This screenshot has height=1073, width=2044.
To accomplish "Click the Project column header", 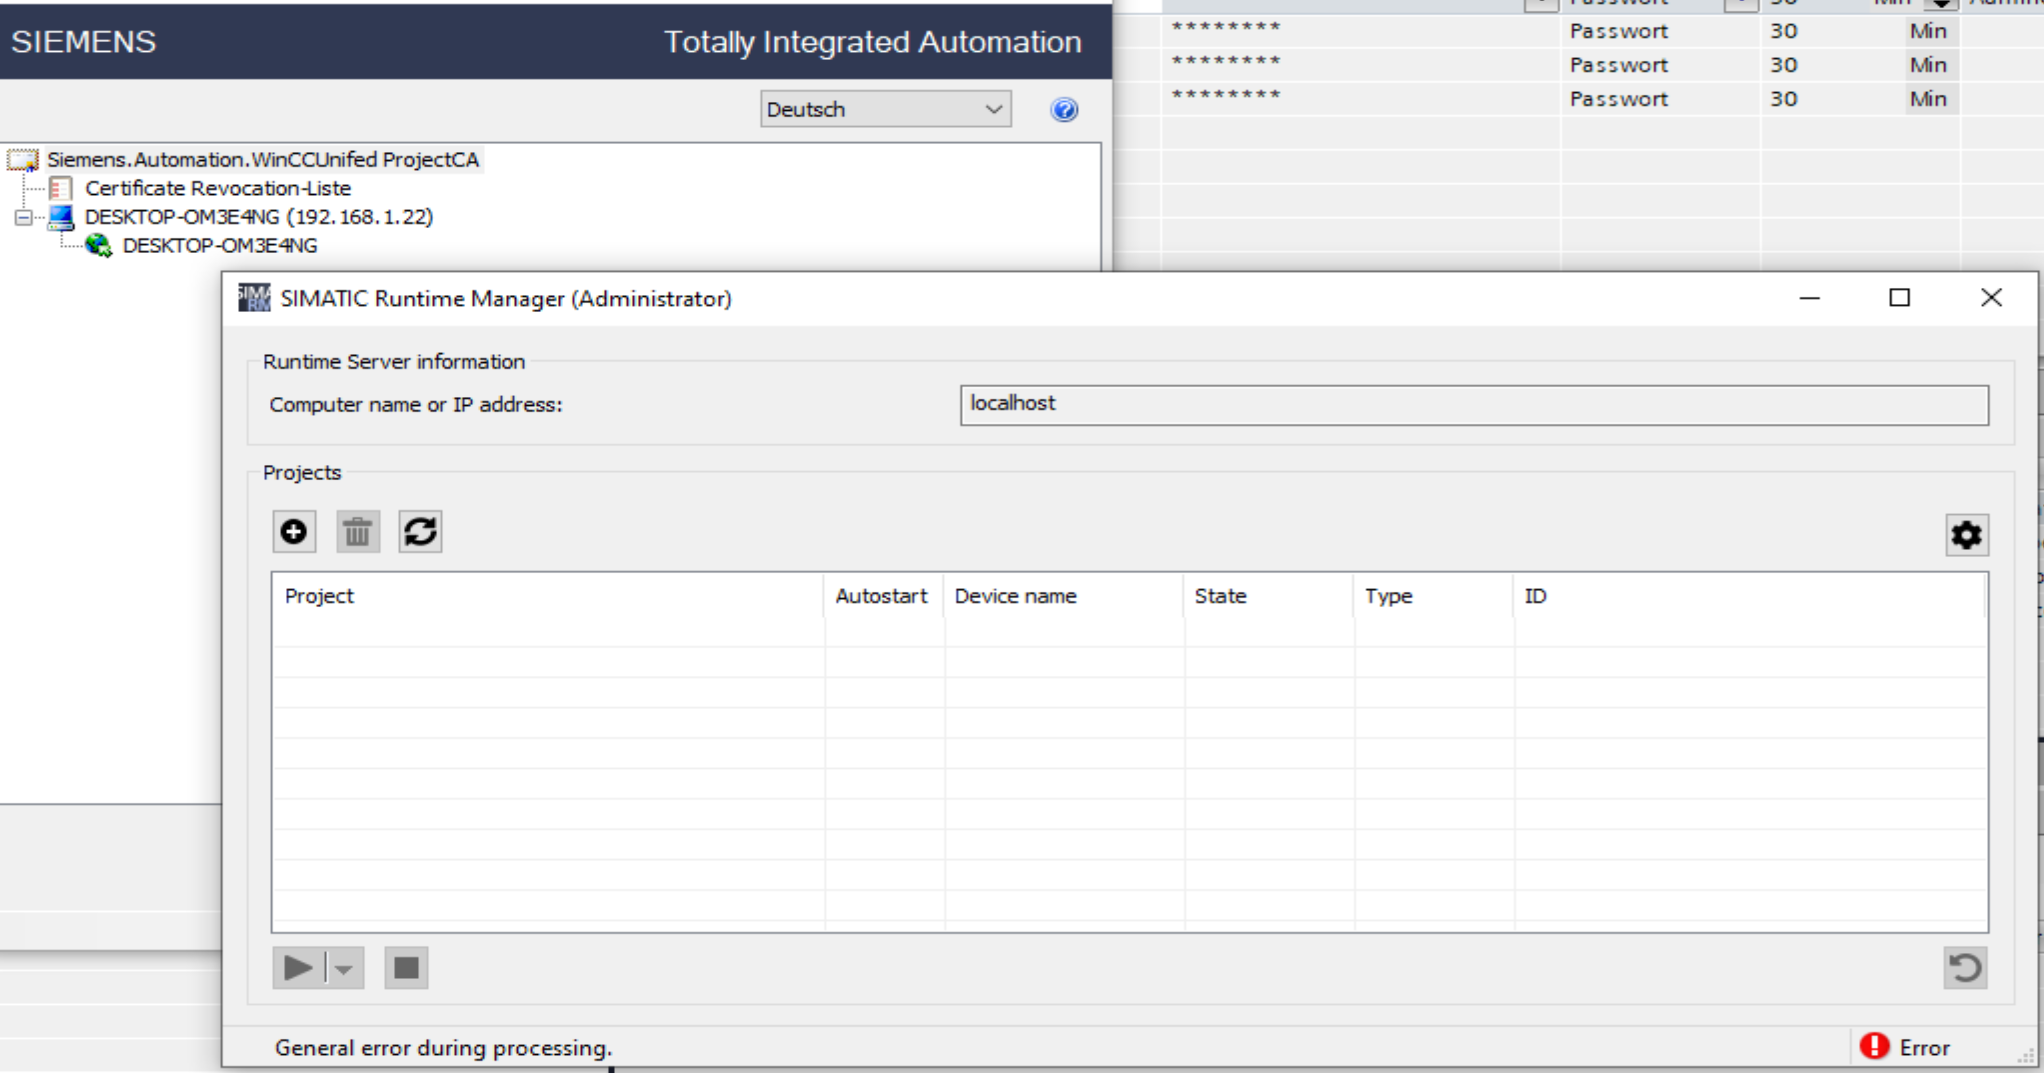I will 548,596.
